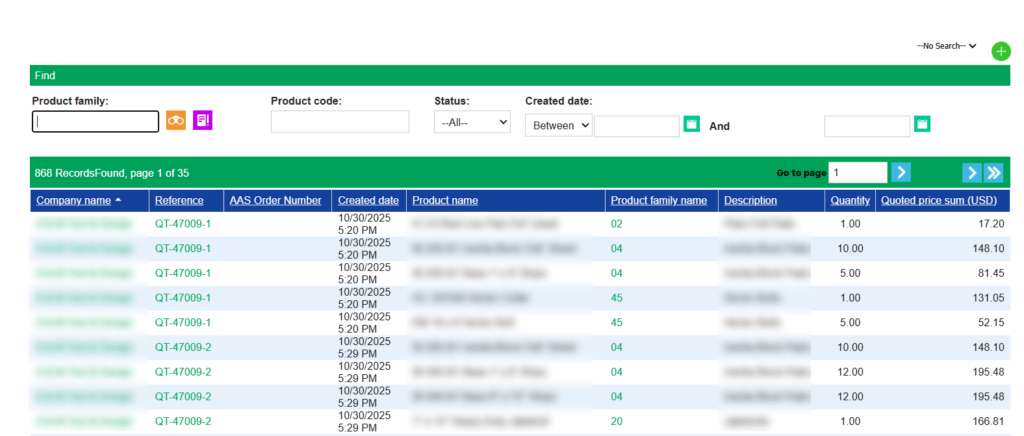
Task: Open the first QT-47009-1 reference link
Action: (x=183, y=224)
